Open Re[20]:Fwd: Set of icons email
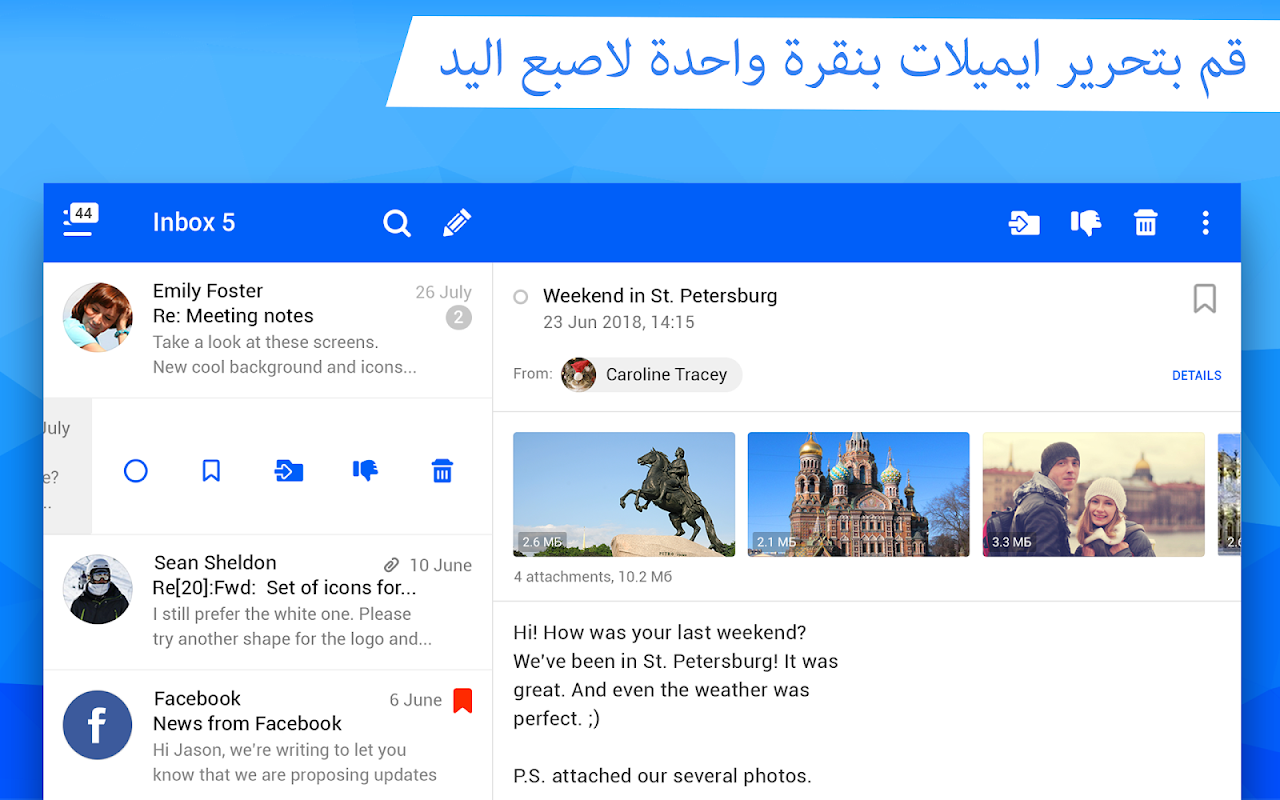The height and width of the screenshot is (800, 1280). point(268,602)
